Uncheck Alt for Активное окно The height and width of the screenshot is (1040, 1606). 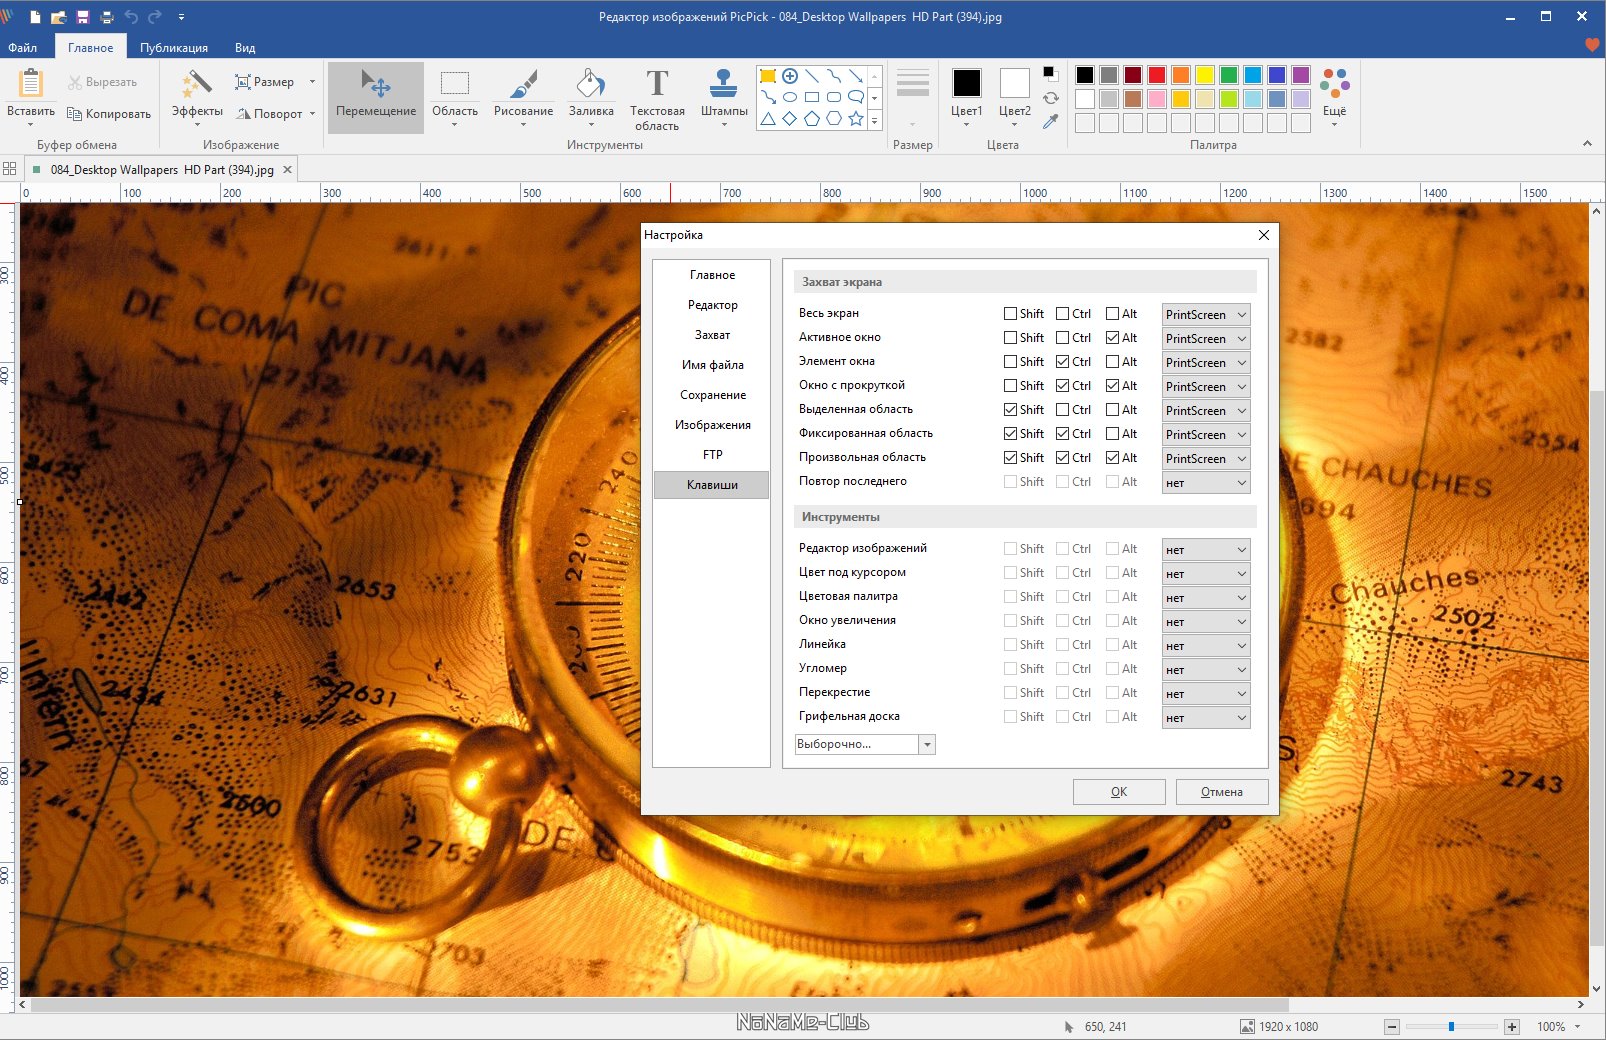(1112, 338)
